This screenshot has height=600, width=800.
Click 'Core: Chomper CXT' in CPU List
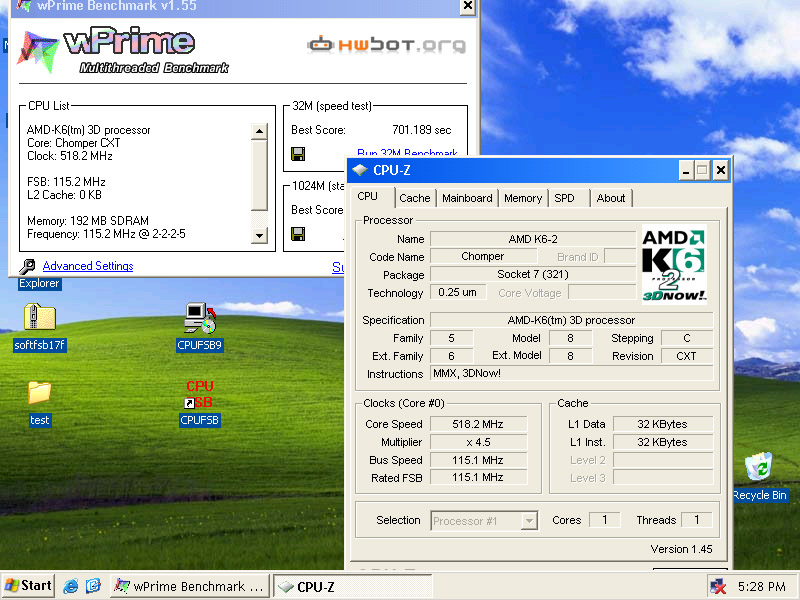[x=73, y=143]
